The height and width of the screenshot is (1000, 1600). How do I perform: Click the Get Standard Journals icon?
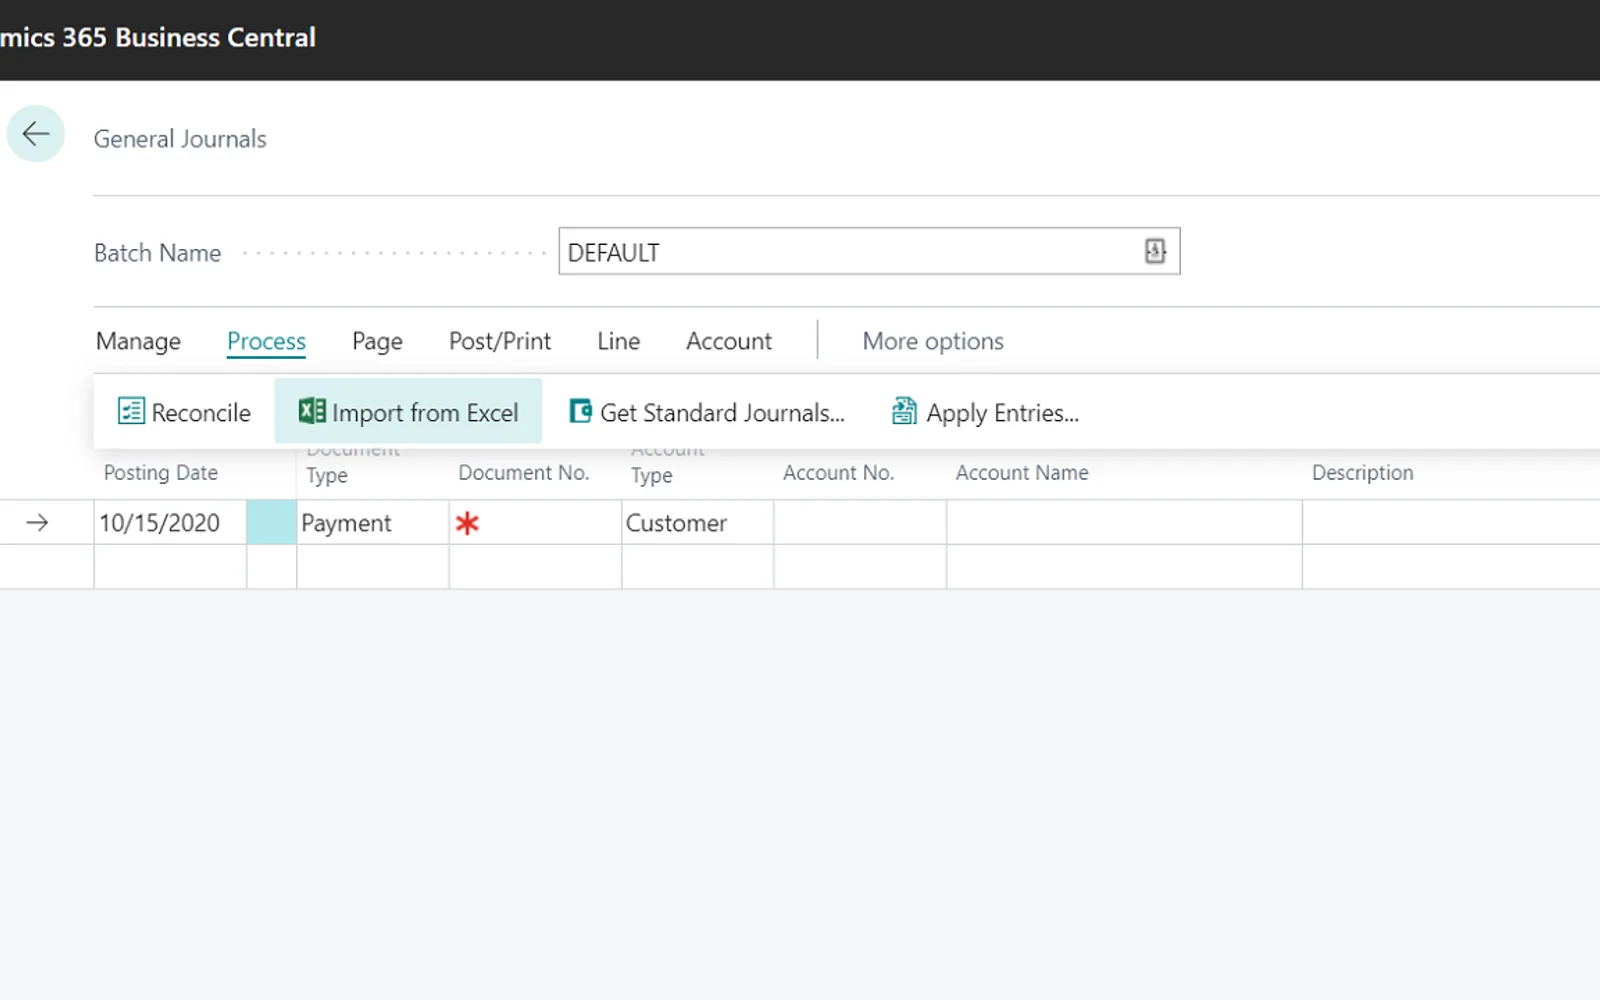pyautogui.click(x=580, y=411)
